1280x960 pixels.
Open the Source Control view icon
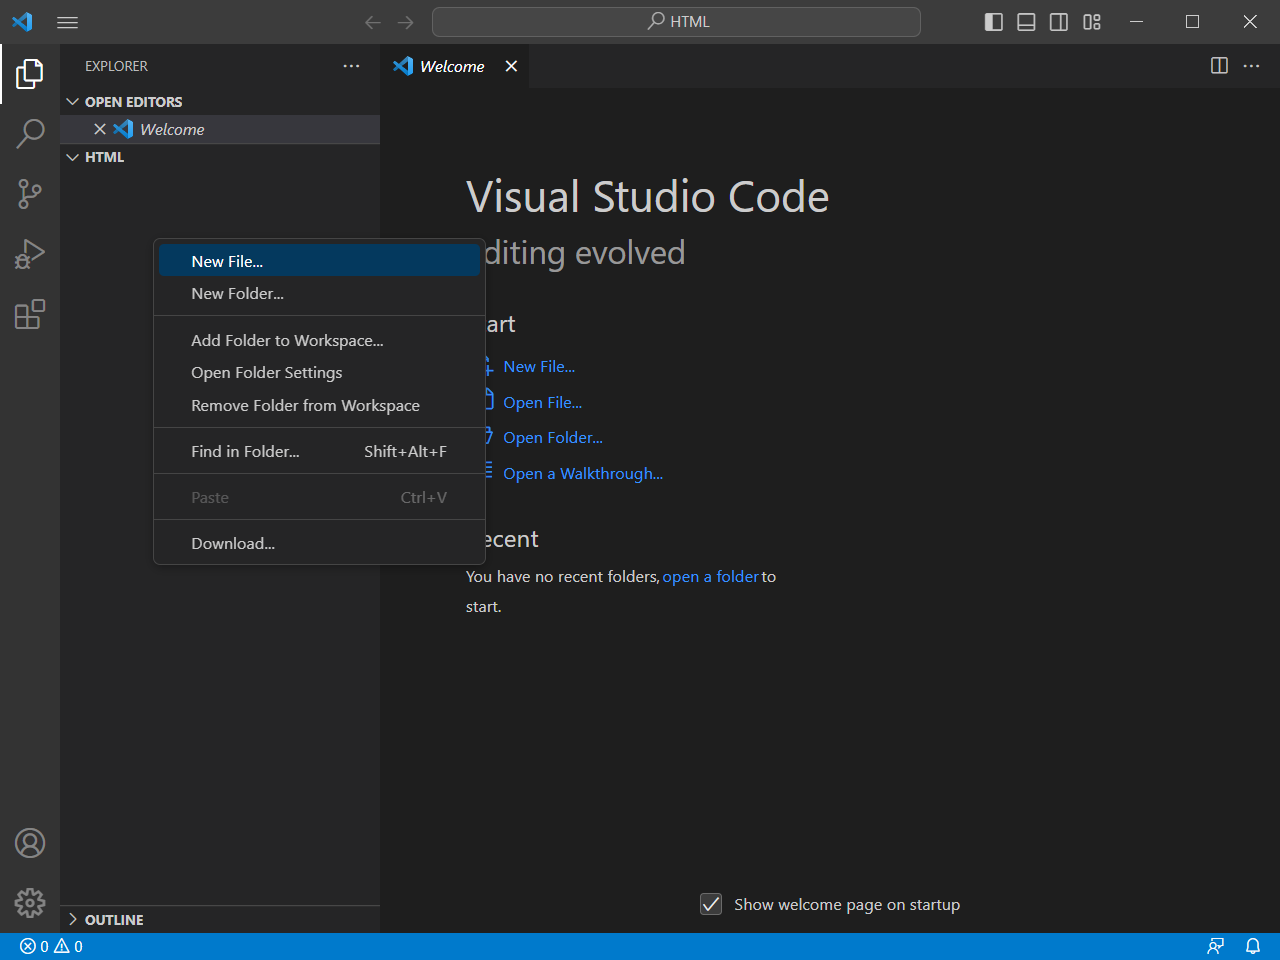point(30,194)
